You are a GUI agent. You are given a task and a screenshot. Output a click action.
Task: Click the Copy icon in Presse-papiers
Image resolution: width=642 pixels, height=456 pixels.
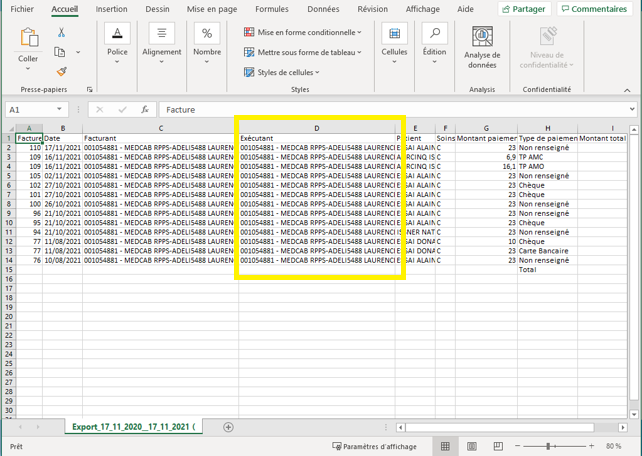click(60, 52)
